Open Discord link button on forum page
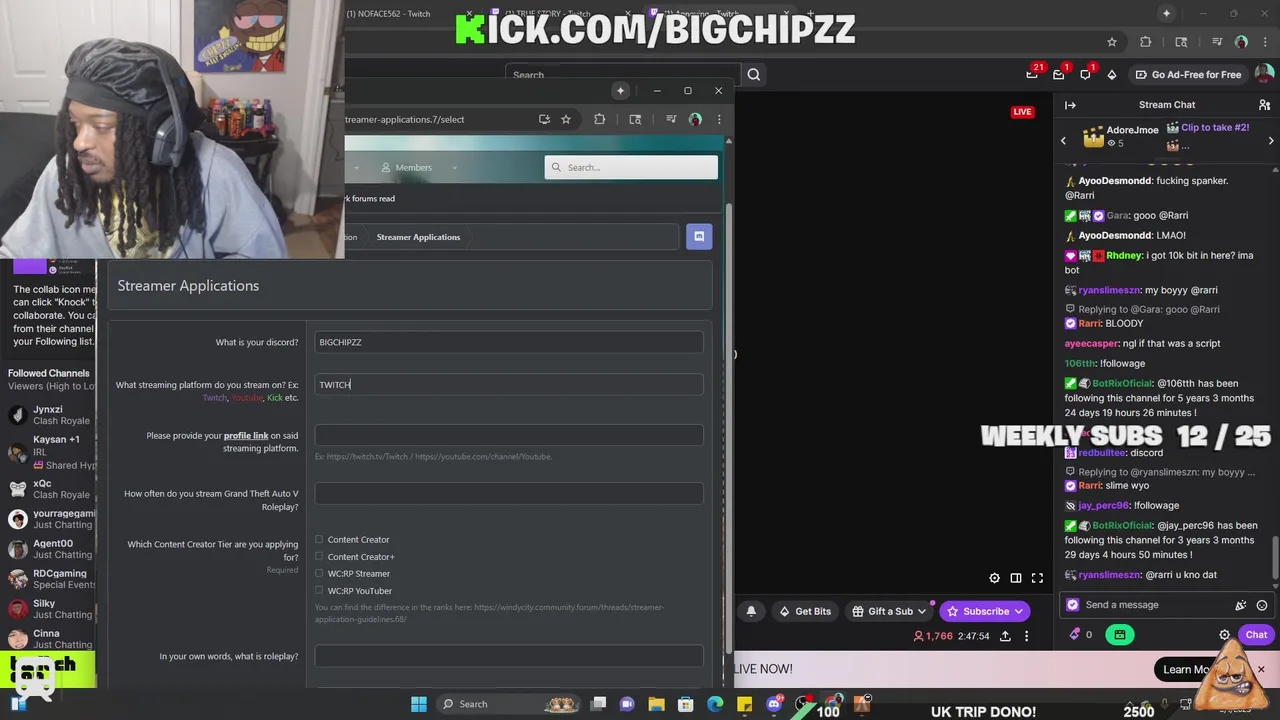This screenshot has height=720, width=1280. pos(699,237)
